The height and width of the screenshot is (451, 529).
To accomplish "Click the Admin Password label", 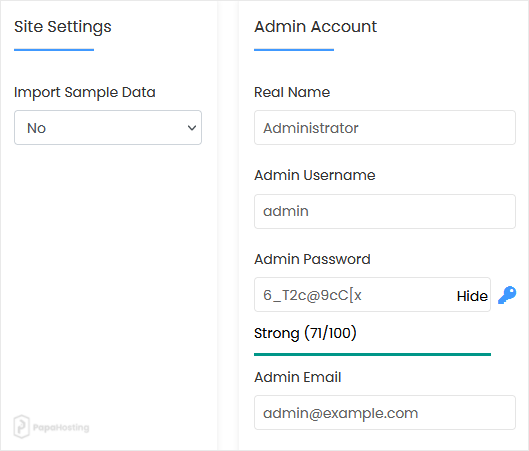I will [312, 259].
